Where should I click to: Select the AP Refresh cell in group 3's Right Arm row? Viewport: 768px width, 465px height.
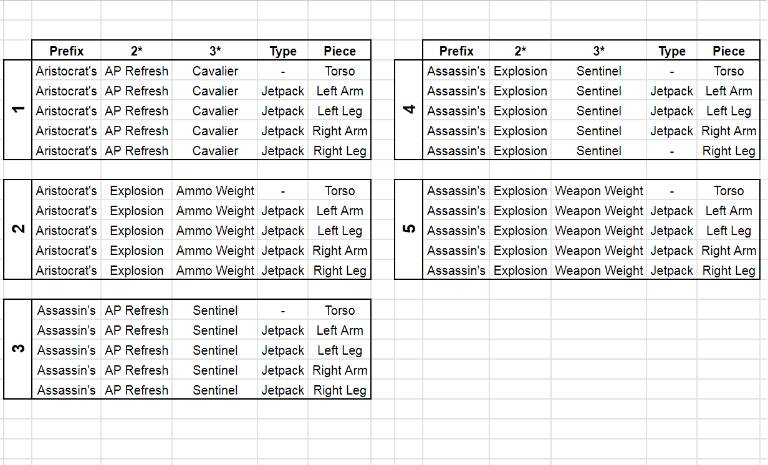pos(137,370)
